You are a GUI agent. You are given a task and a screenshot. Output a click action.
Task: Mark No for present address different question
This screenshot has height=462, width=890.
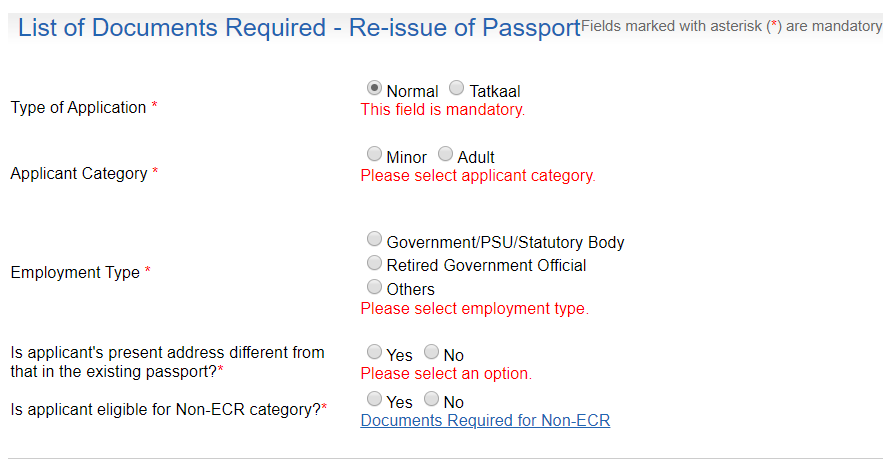click(x=431, y=352)
